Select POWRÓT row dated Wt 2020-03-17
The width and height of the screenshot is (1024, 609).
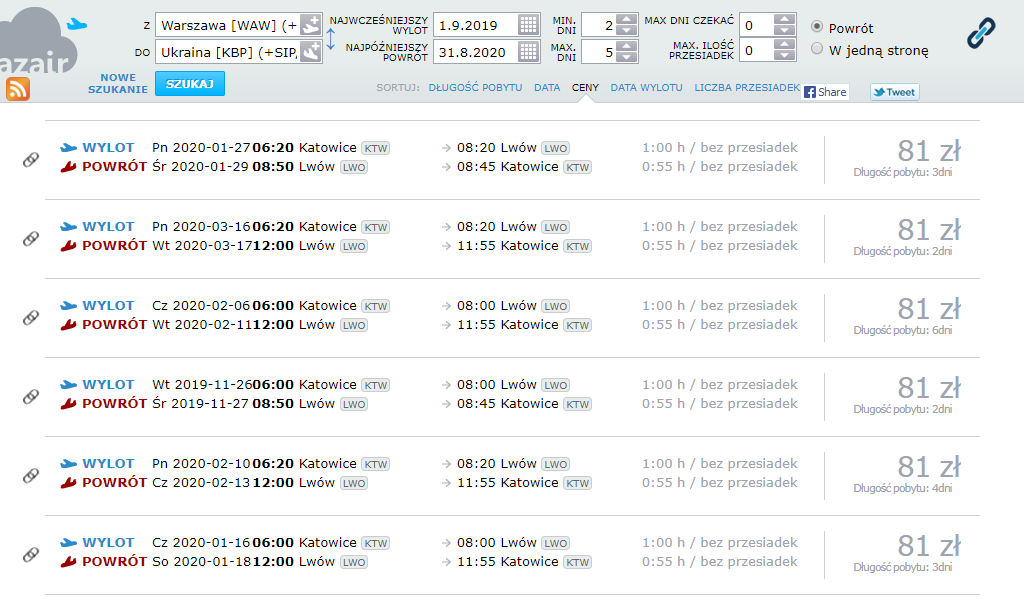(428, 245)
